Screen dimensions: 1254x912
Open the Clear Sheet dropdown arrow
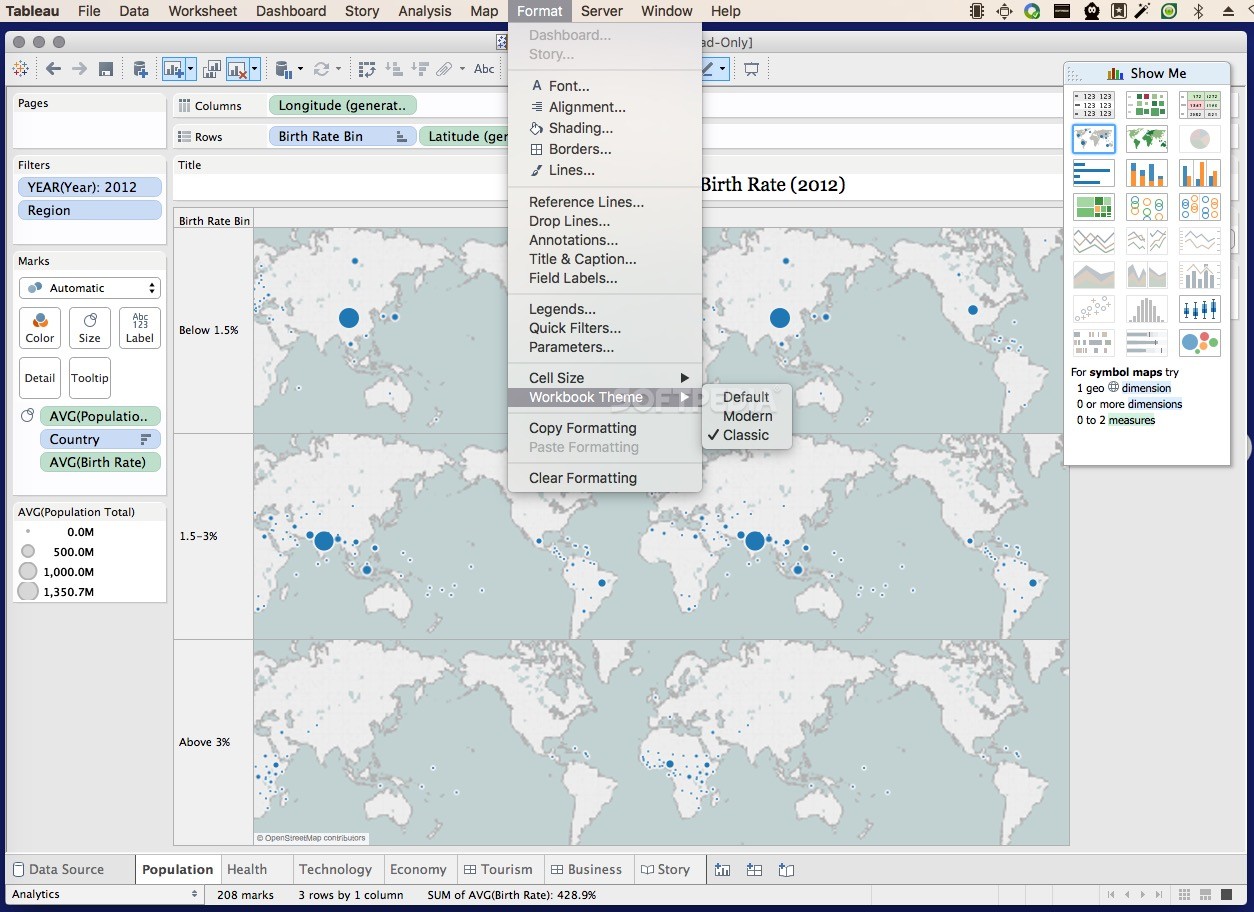255,69
